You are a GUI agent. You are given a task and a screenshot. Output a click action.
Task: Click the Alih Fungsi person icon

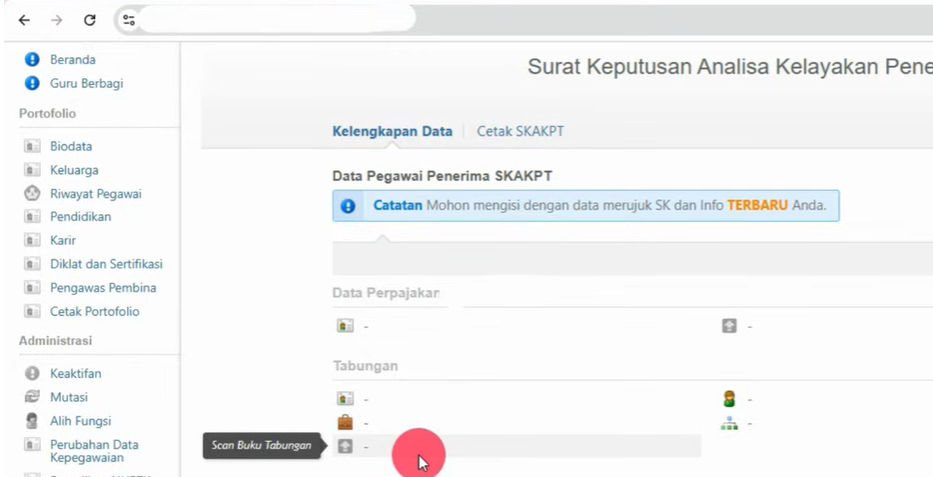click(x=32, y=420)
